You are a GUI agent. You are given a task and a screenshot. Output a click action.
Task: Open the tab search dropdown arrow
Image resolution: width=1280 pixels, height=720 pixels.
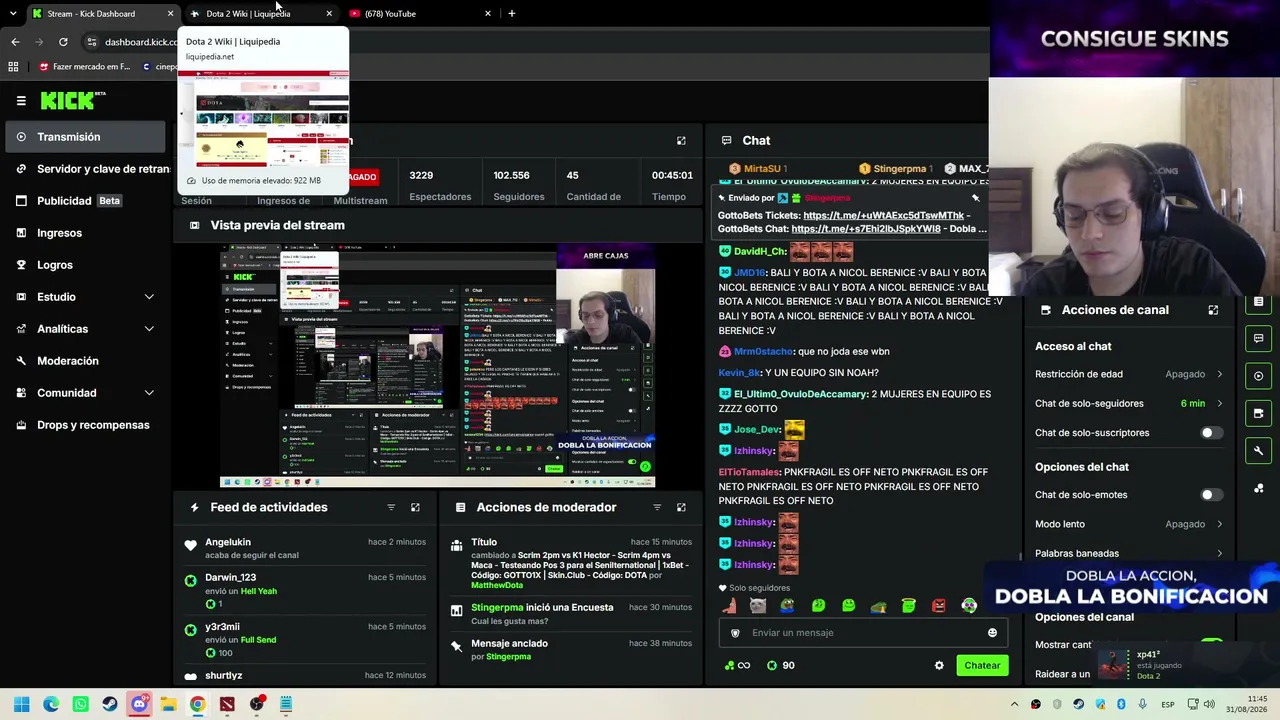point(12,14)
